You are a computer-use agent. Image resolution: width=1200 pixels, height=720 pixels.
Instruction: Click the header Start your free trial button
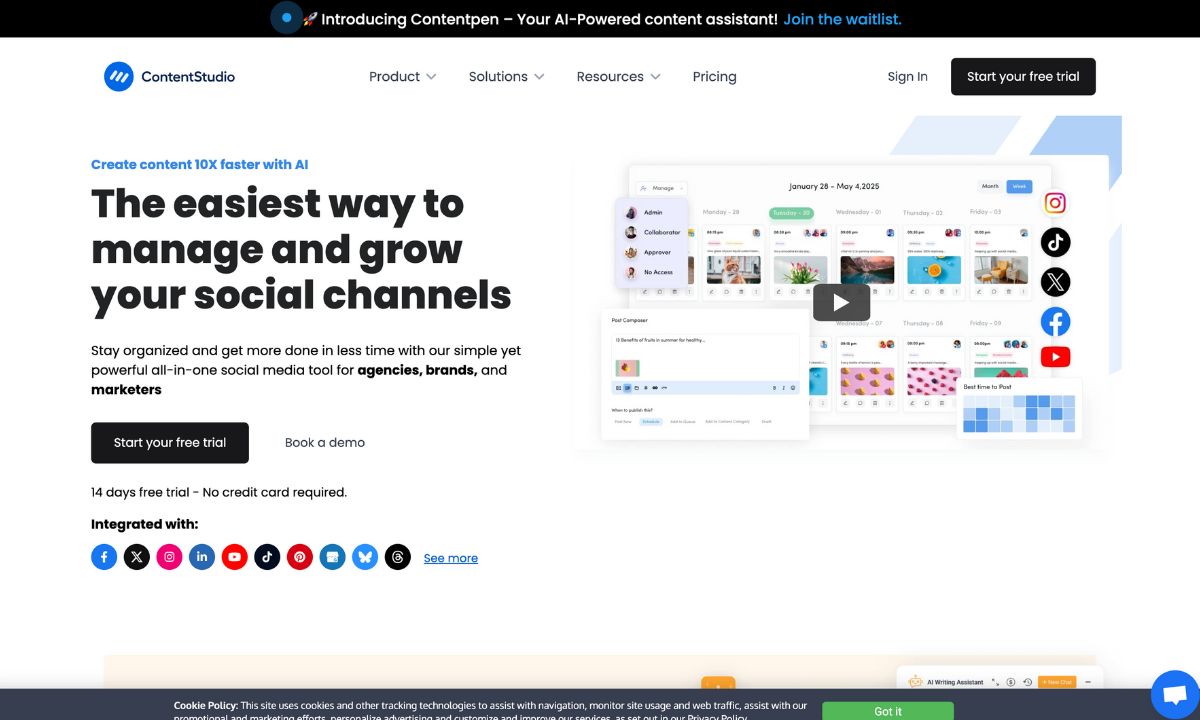click(x=1023, y=77)
